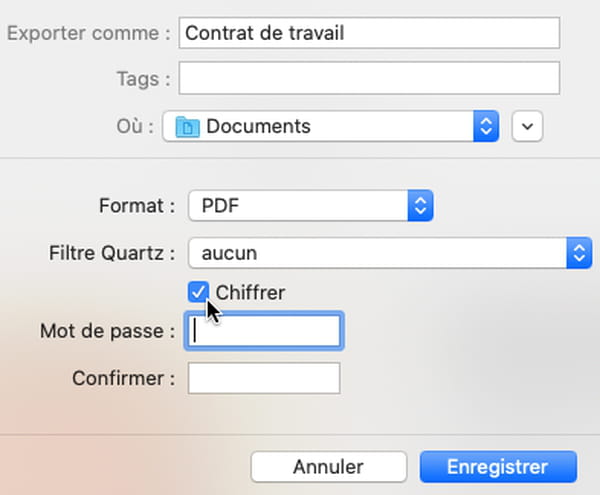
Task: Click Enregistrer to save the file
Action: (x=498, y=467)
